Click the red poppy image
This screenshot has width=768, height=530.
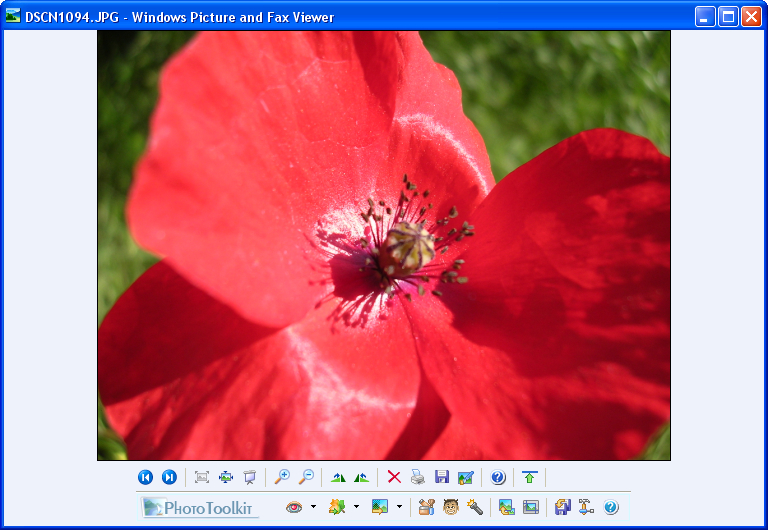click(x=383, y=245)
